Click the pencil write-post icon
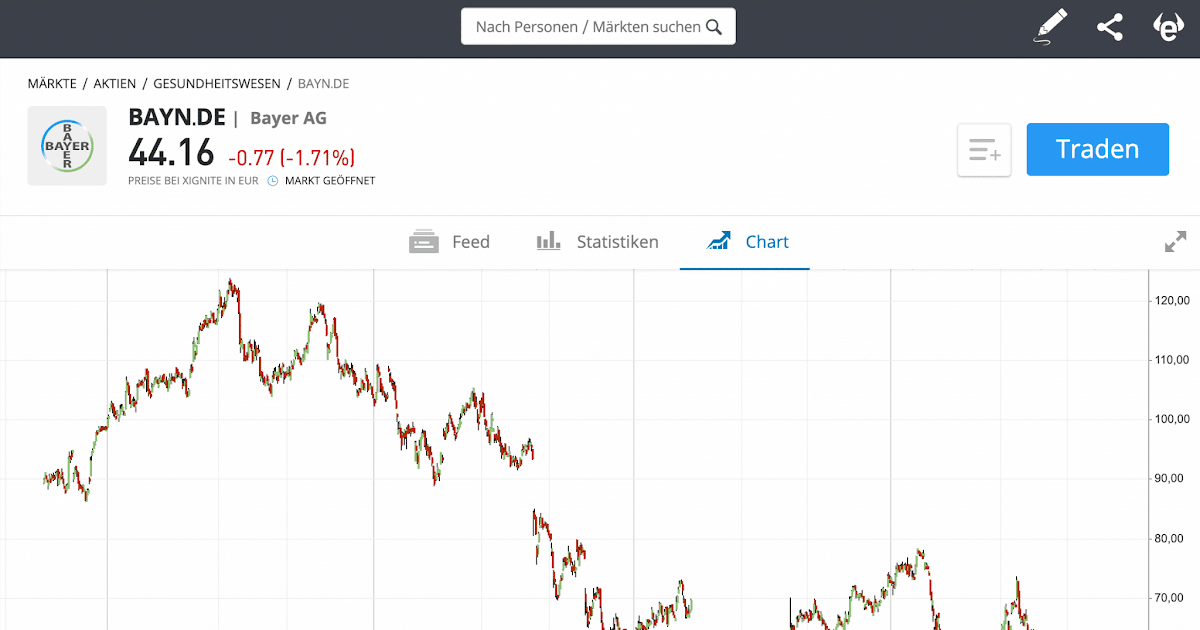This screenshot has height=630, width=1200. tap(1049, 27)
